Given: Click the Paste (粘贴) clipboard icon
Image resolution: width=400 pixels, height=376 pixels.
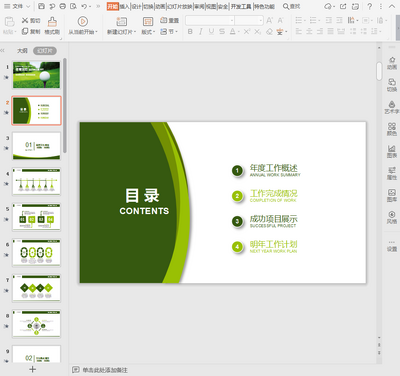Looking at the screenshot, I should point(9,22).
